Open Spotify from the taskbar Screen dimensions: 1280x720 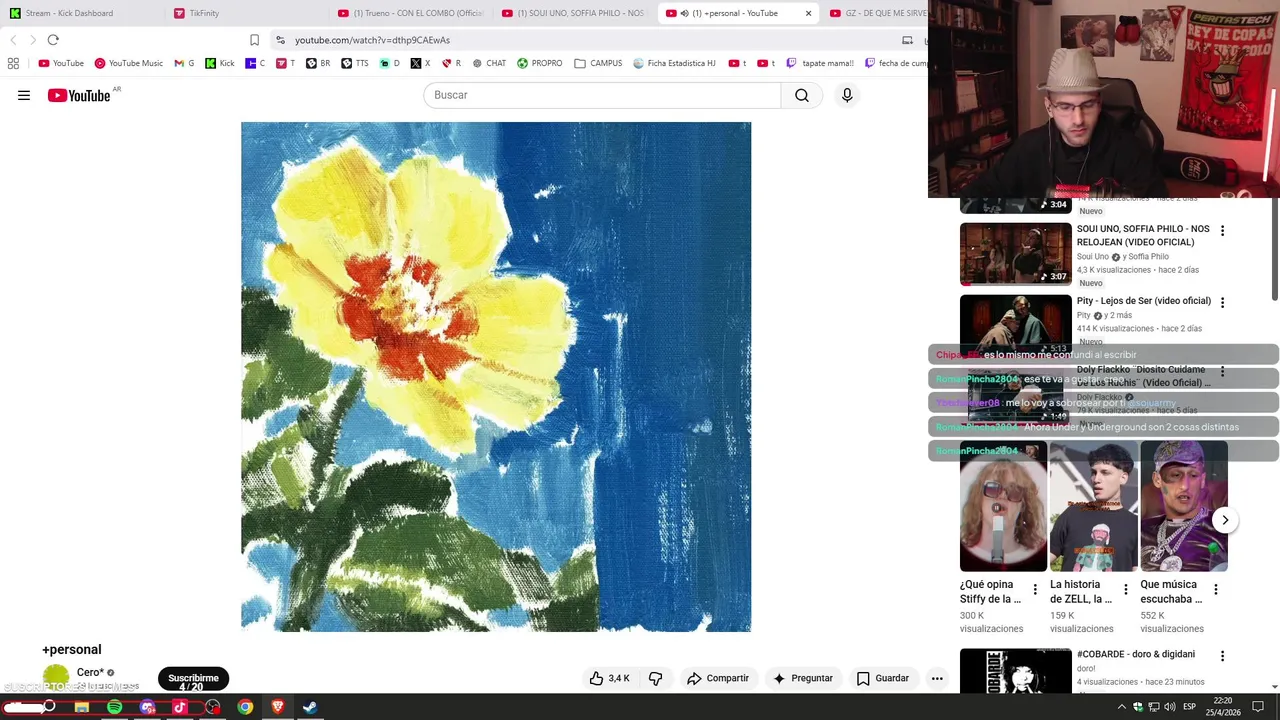coord(115,707)
